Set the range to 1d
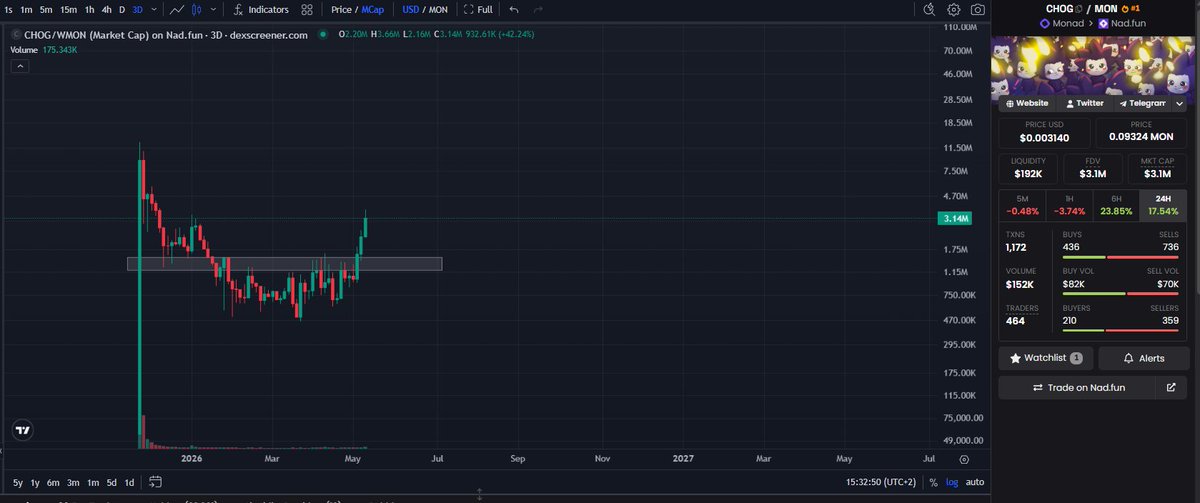Screen dimensions: 1200x503 (130, 482)
